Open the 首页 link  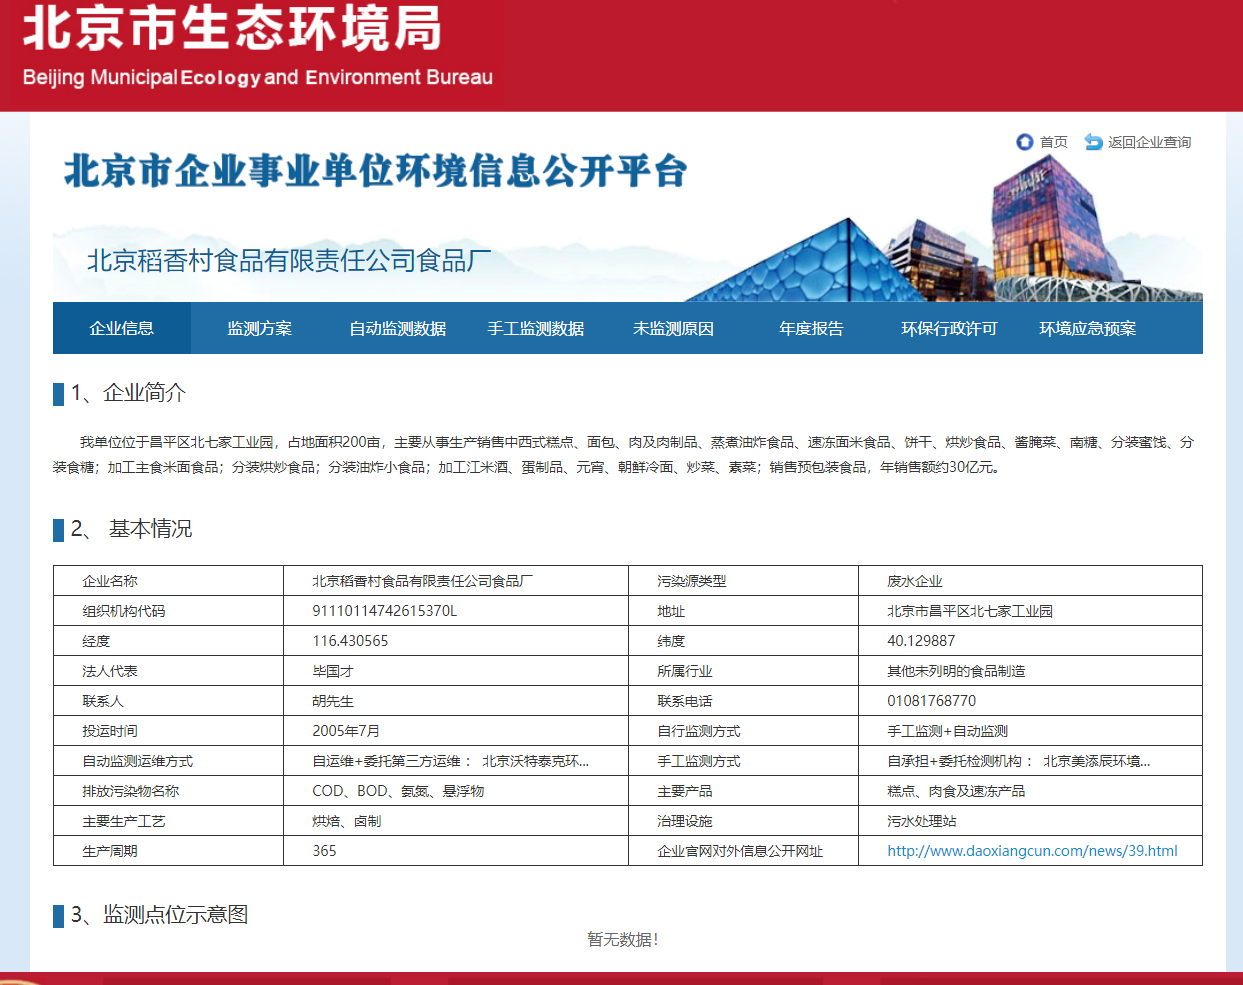pyautogui.click(x=1053, y=142)
